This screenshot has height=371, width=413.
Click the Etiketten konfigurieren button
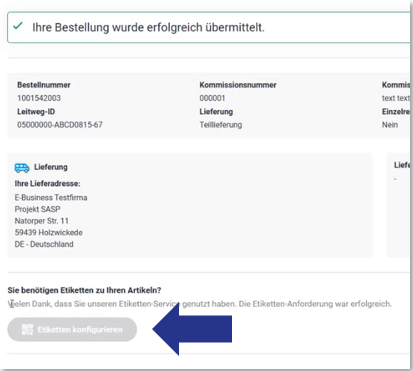[x=72, y=329]
